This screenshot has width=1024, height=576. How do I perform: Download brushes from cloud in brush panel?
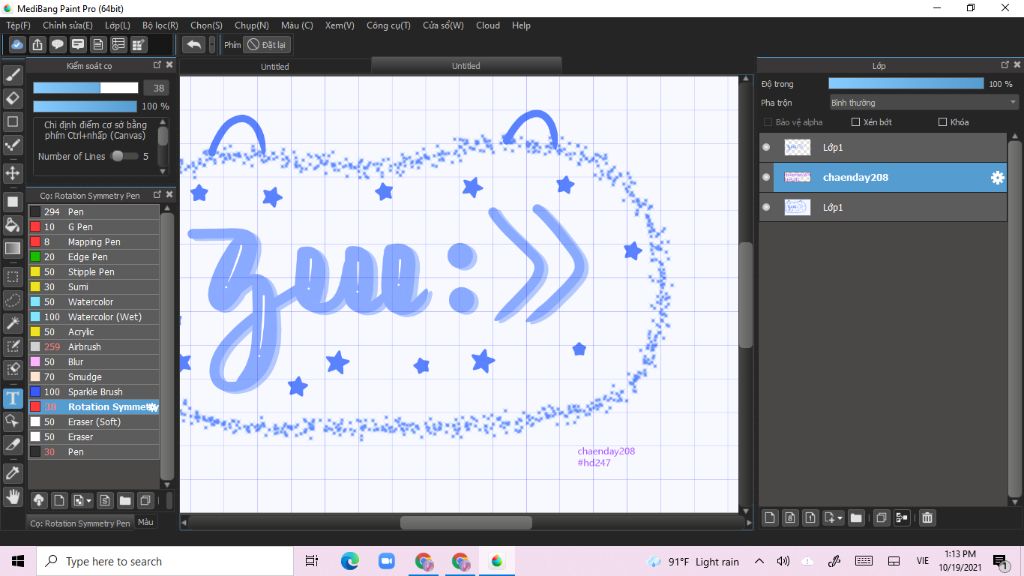[39, 500]
